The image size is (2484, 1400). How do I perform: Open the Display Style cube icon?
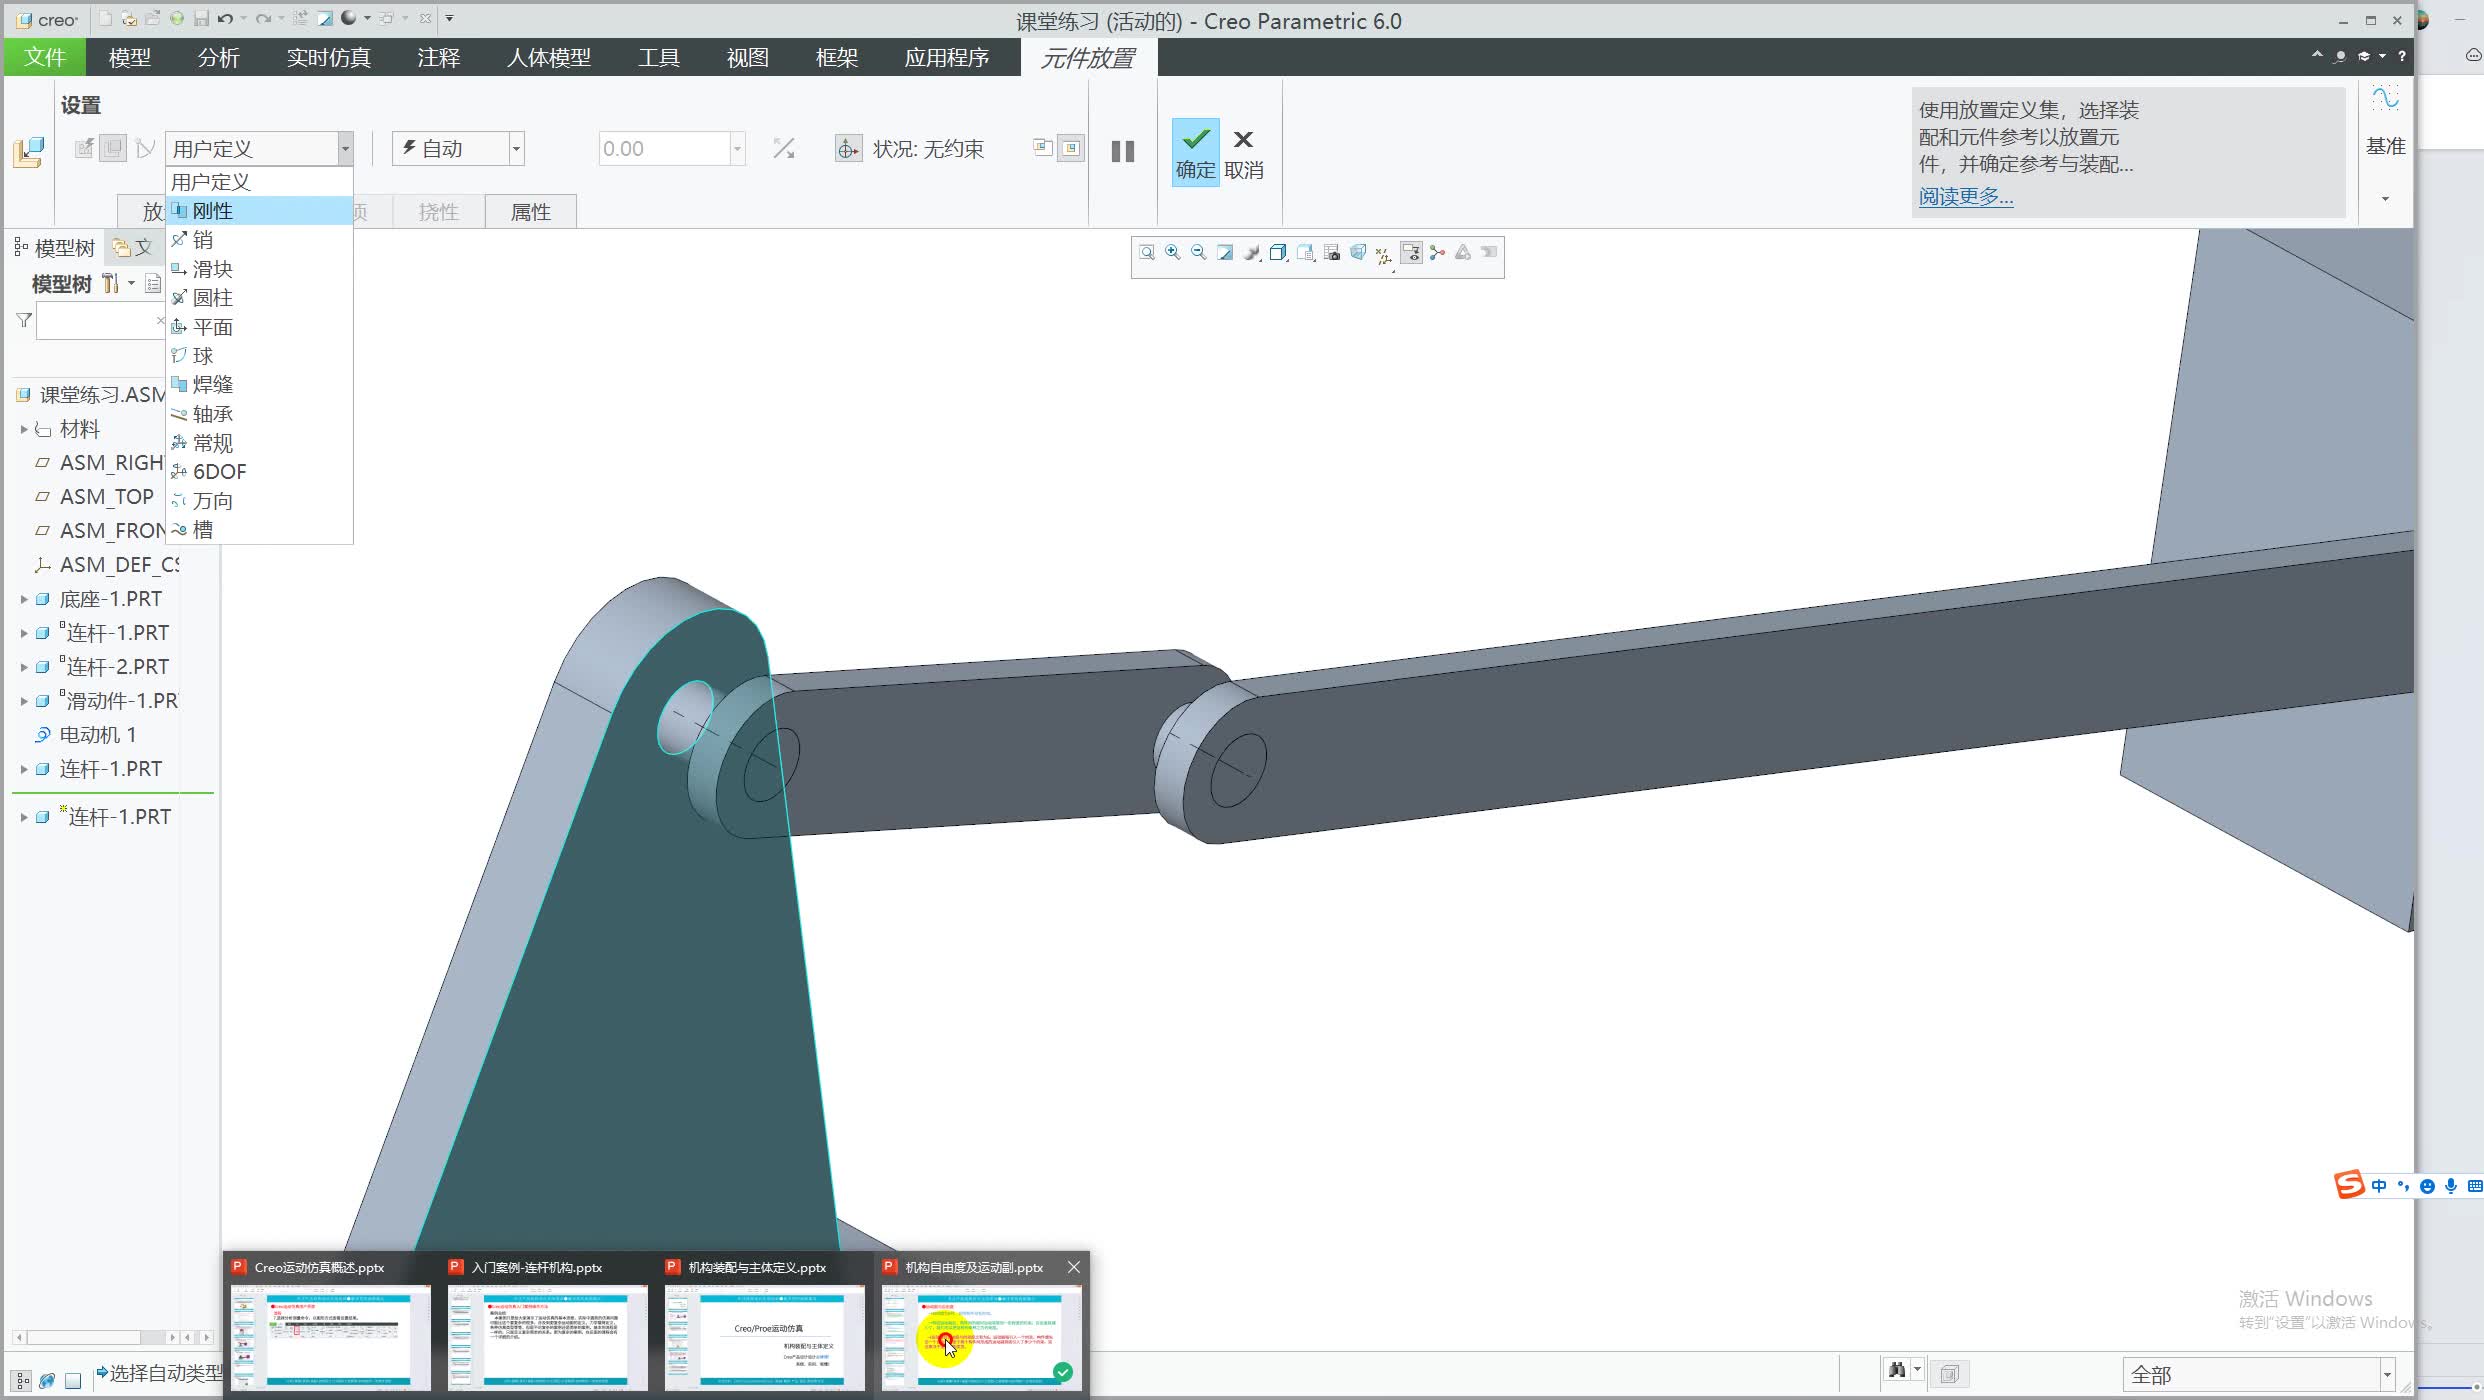click(1278, 253)
